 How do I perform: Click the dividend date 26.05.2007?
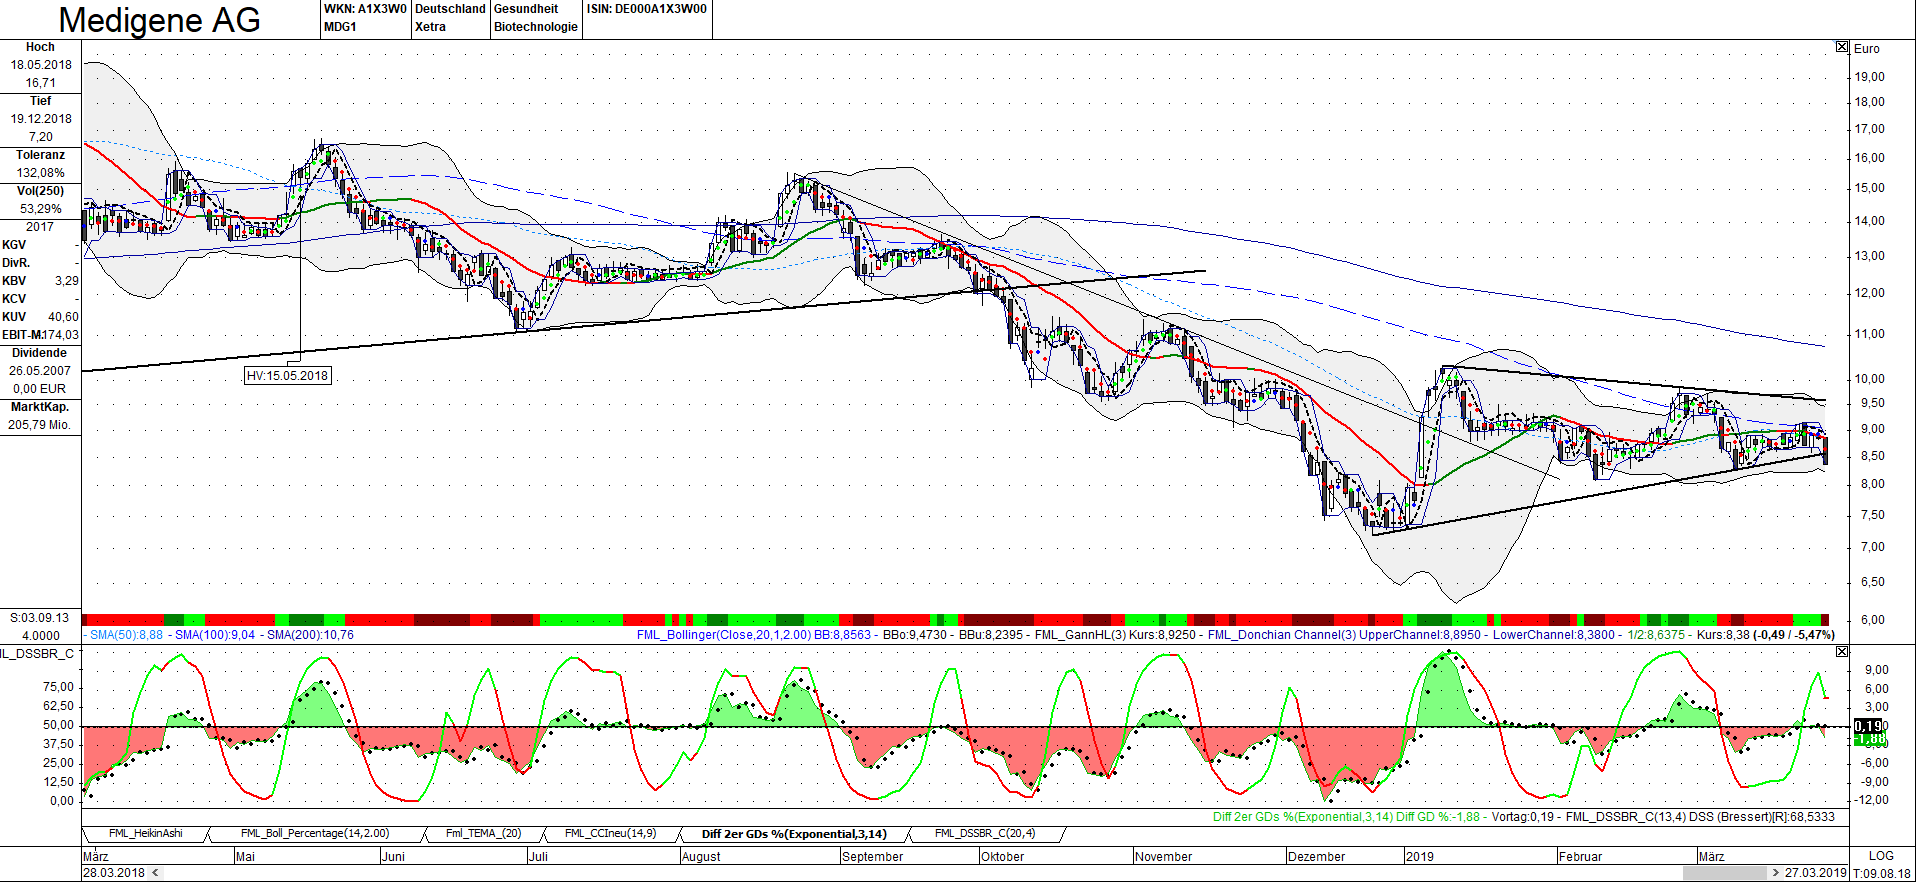[40, 371]
